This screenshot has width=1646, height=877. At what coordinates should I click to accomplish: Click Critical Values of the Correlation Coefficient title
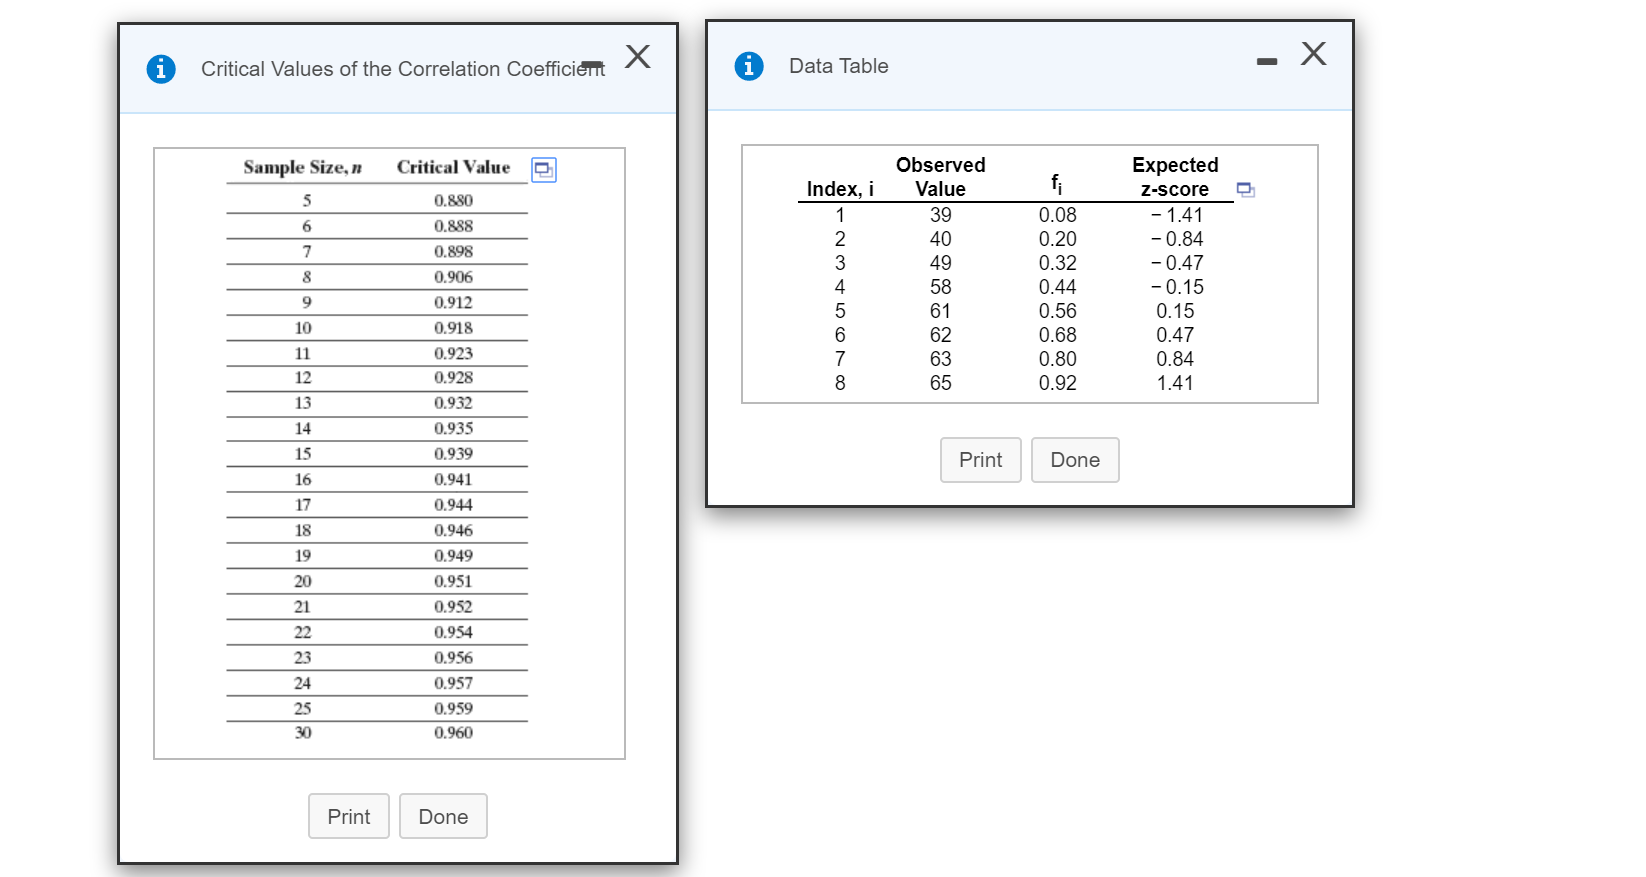[x=403, y=69]
